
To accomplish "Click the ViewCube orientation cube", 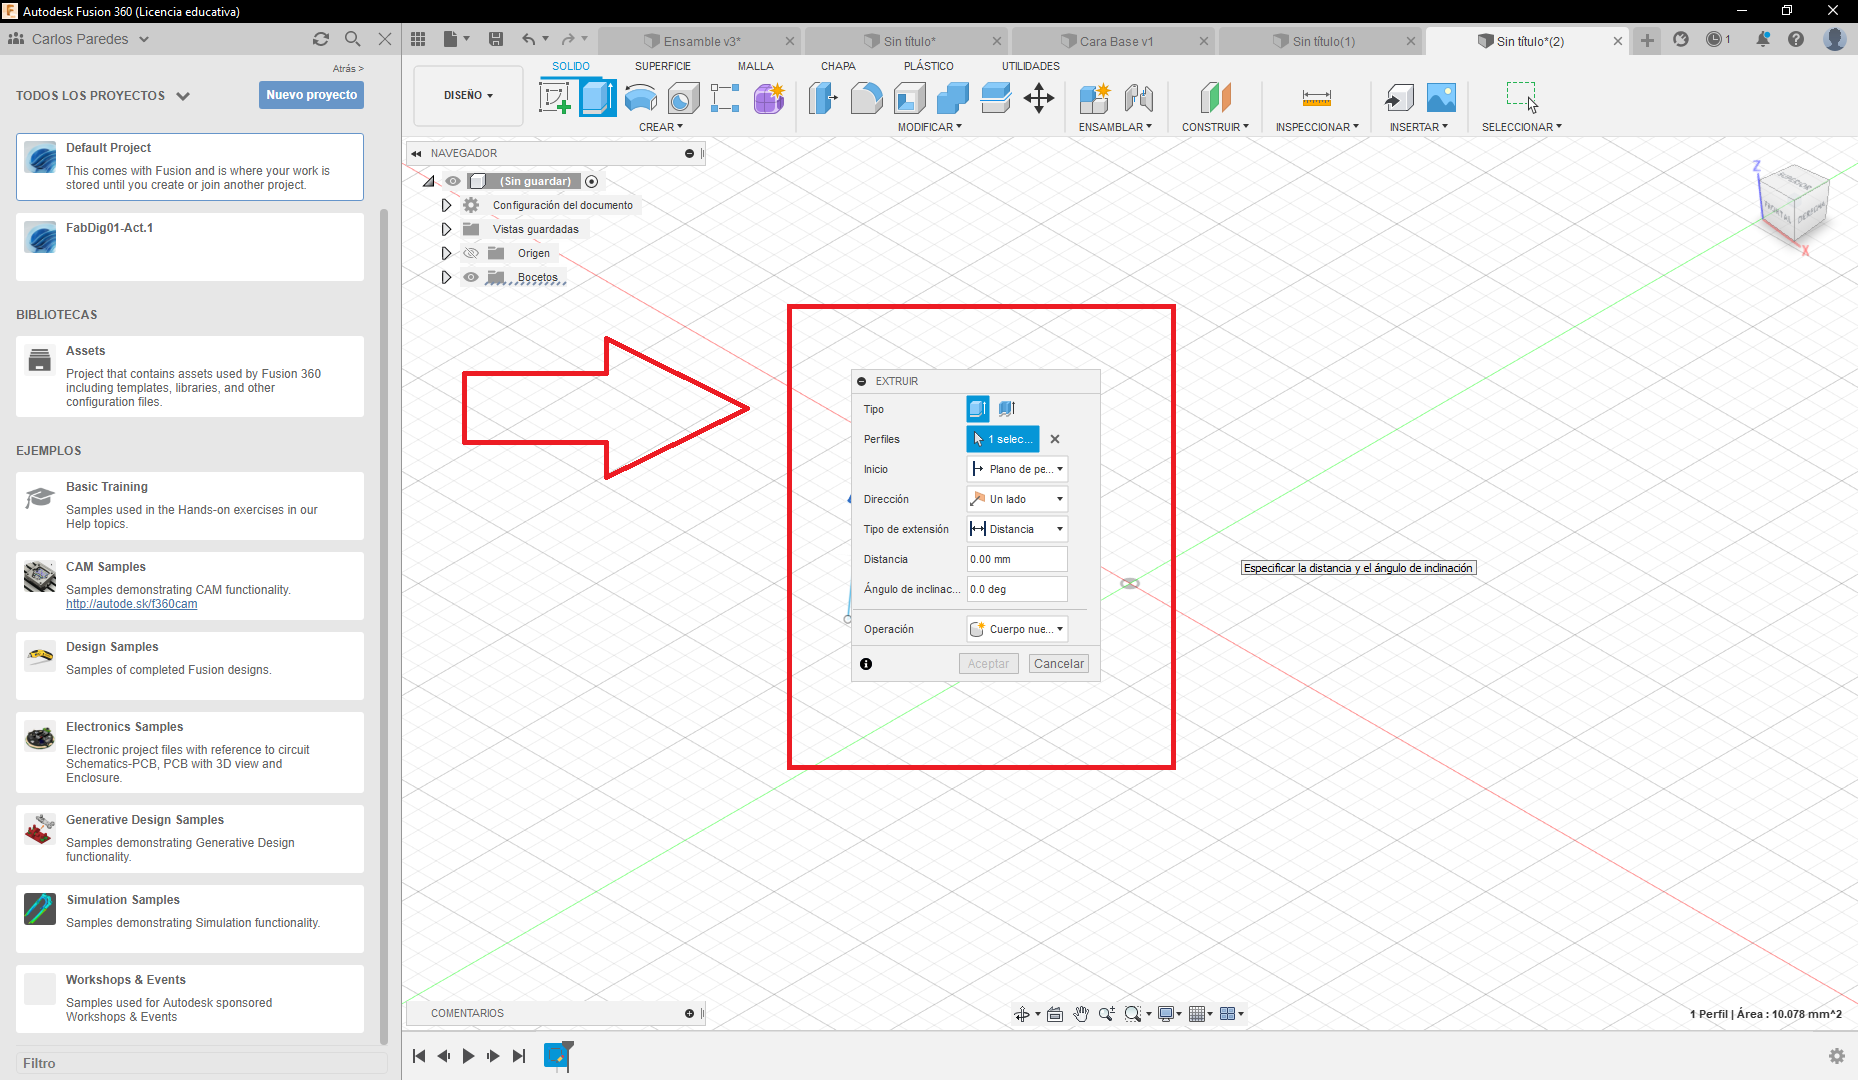I will pos(1796,205).
